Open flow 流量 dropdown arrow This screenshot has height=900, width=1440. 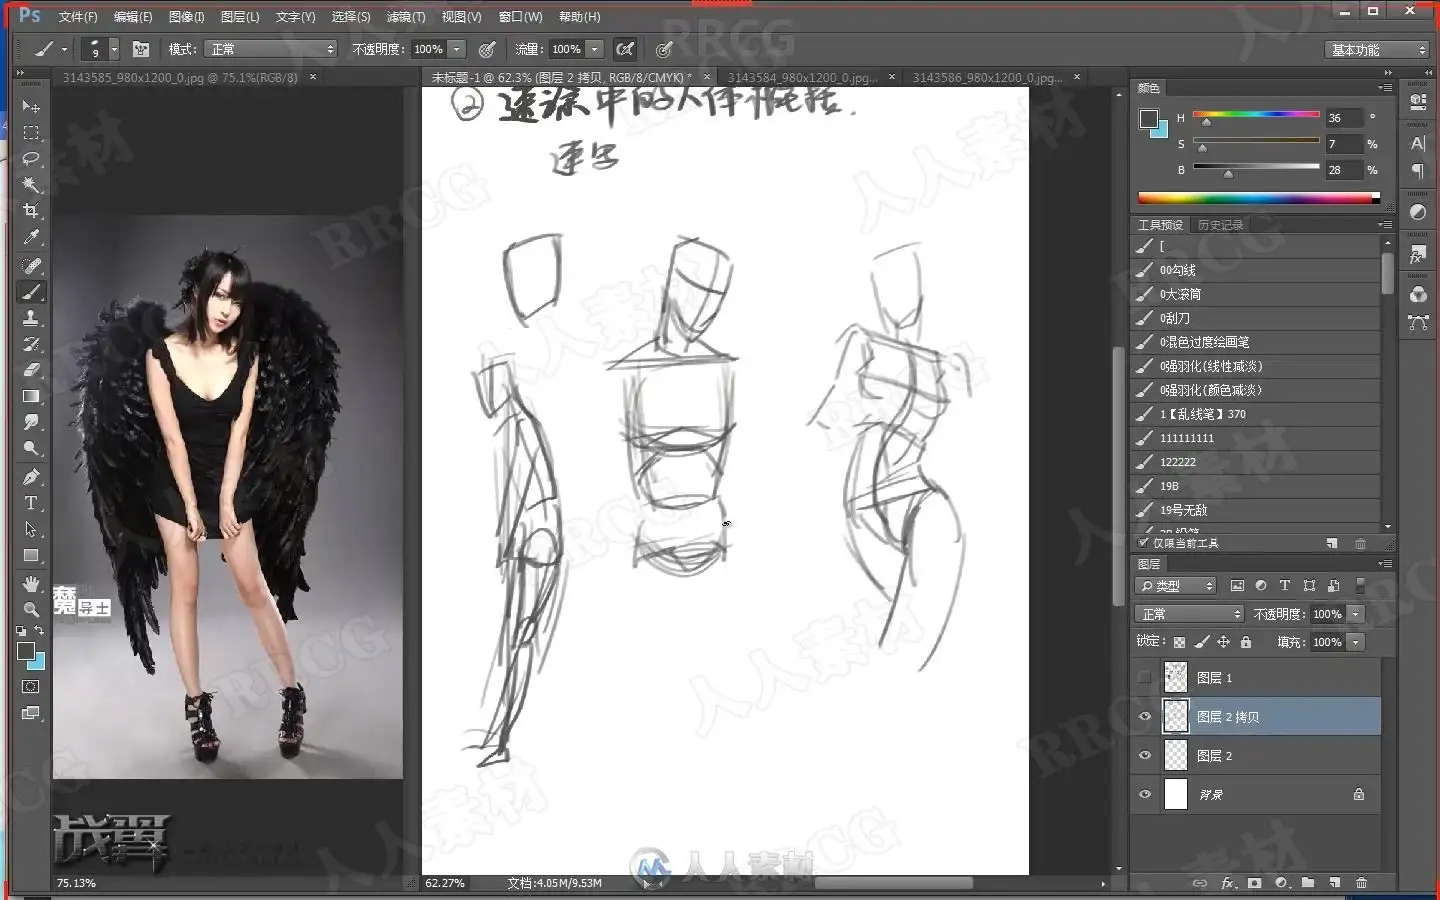tap(595, 49)
